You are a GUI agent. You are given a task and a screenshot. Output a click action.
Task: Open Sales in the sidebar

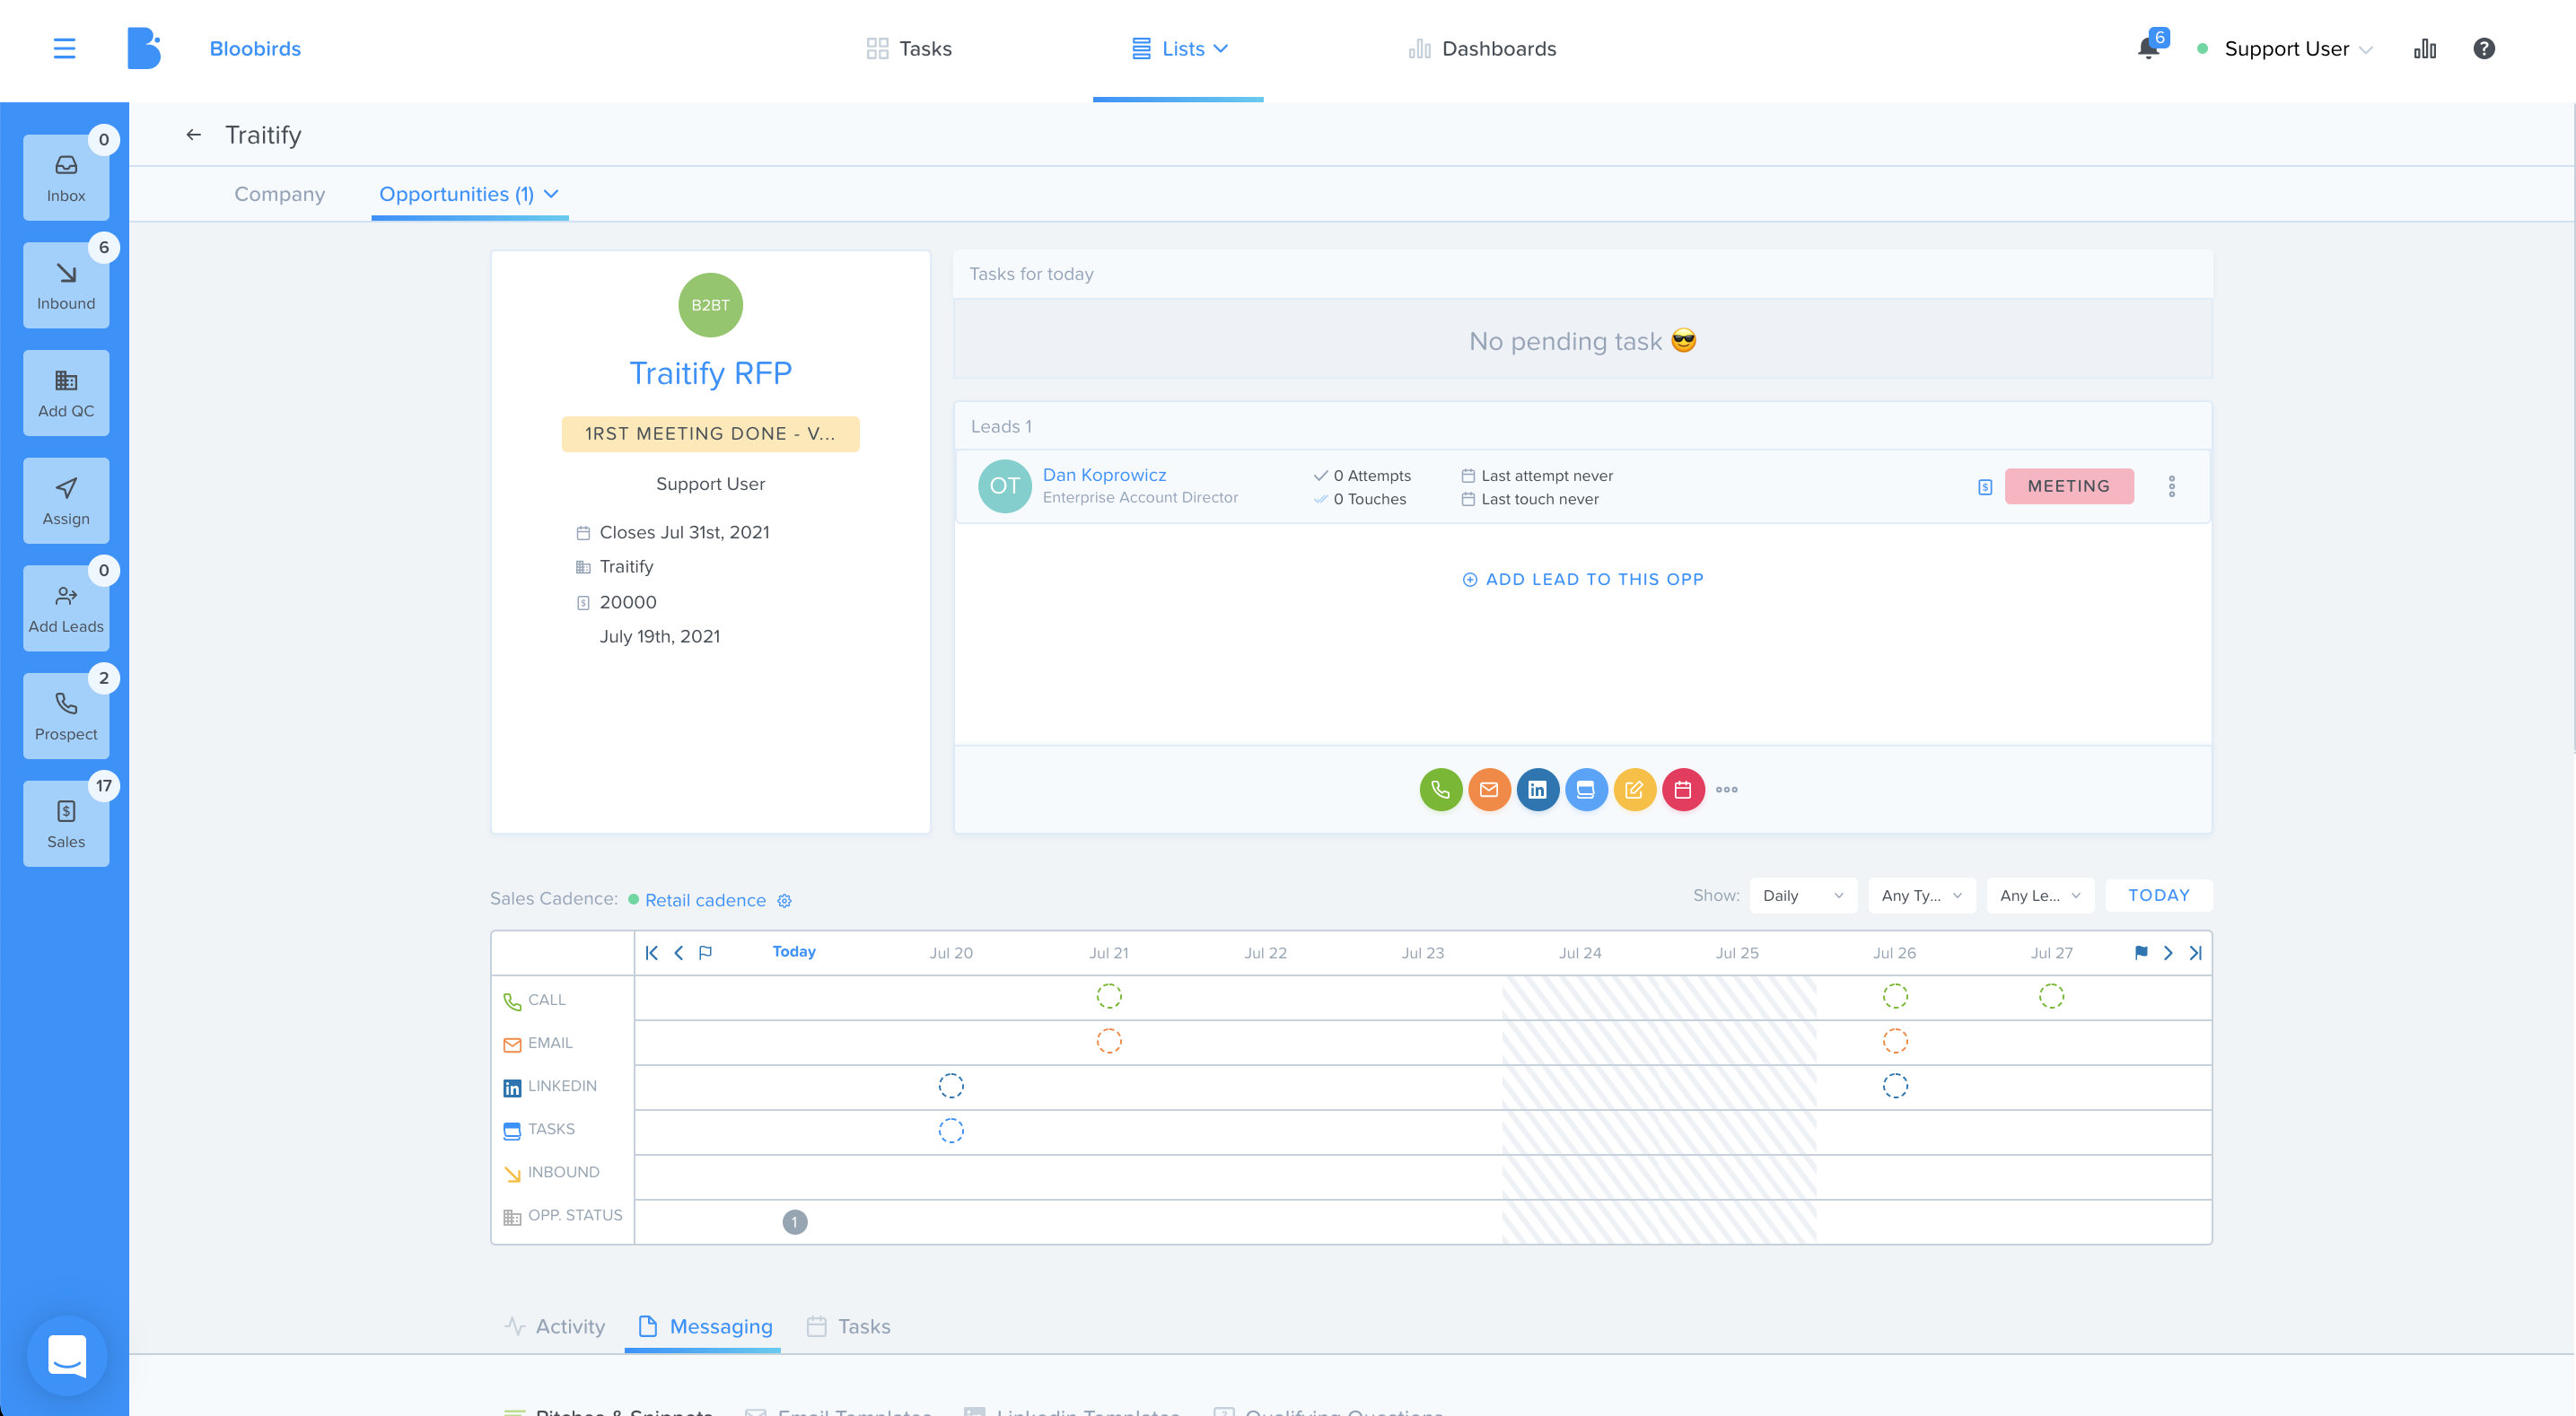(66, 824)
